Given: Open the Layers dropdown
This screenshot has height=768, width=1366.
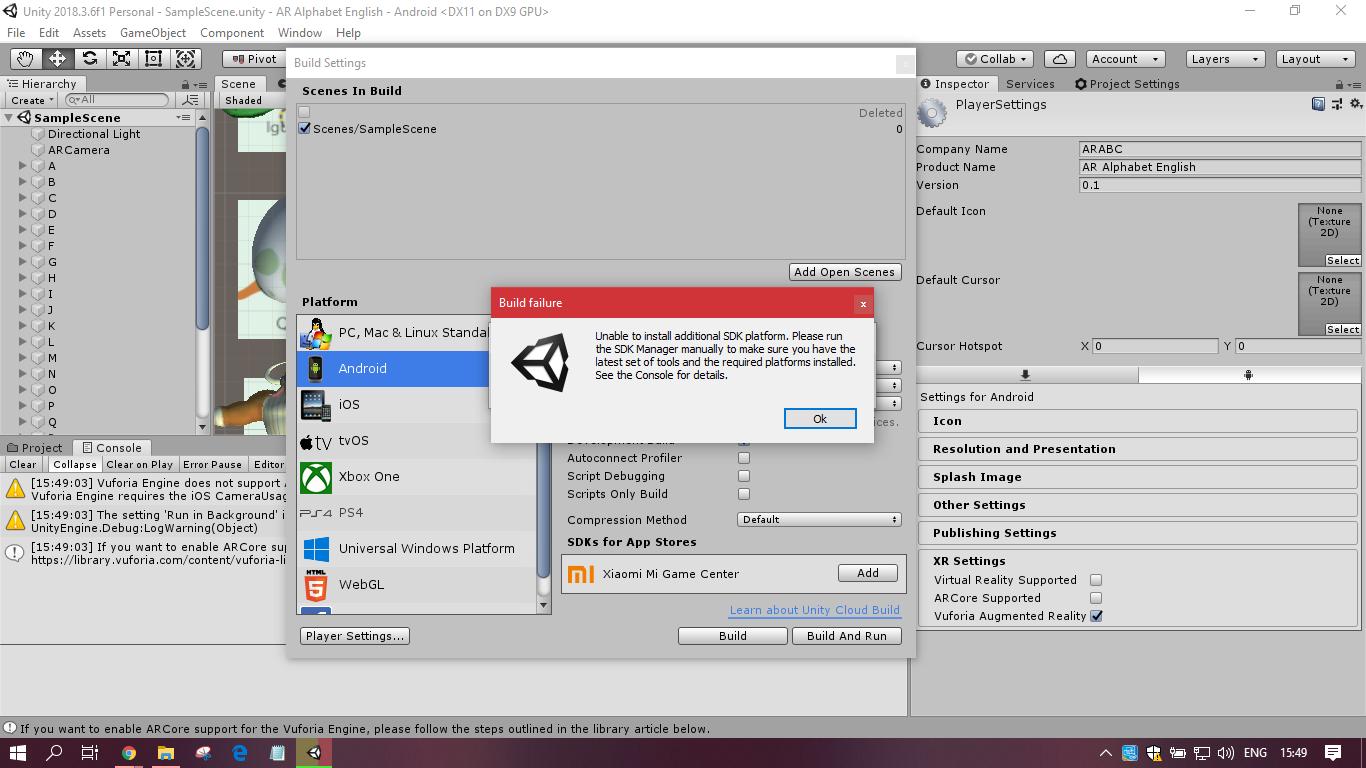Looking at the screenshot, I should 1224,59.
